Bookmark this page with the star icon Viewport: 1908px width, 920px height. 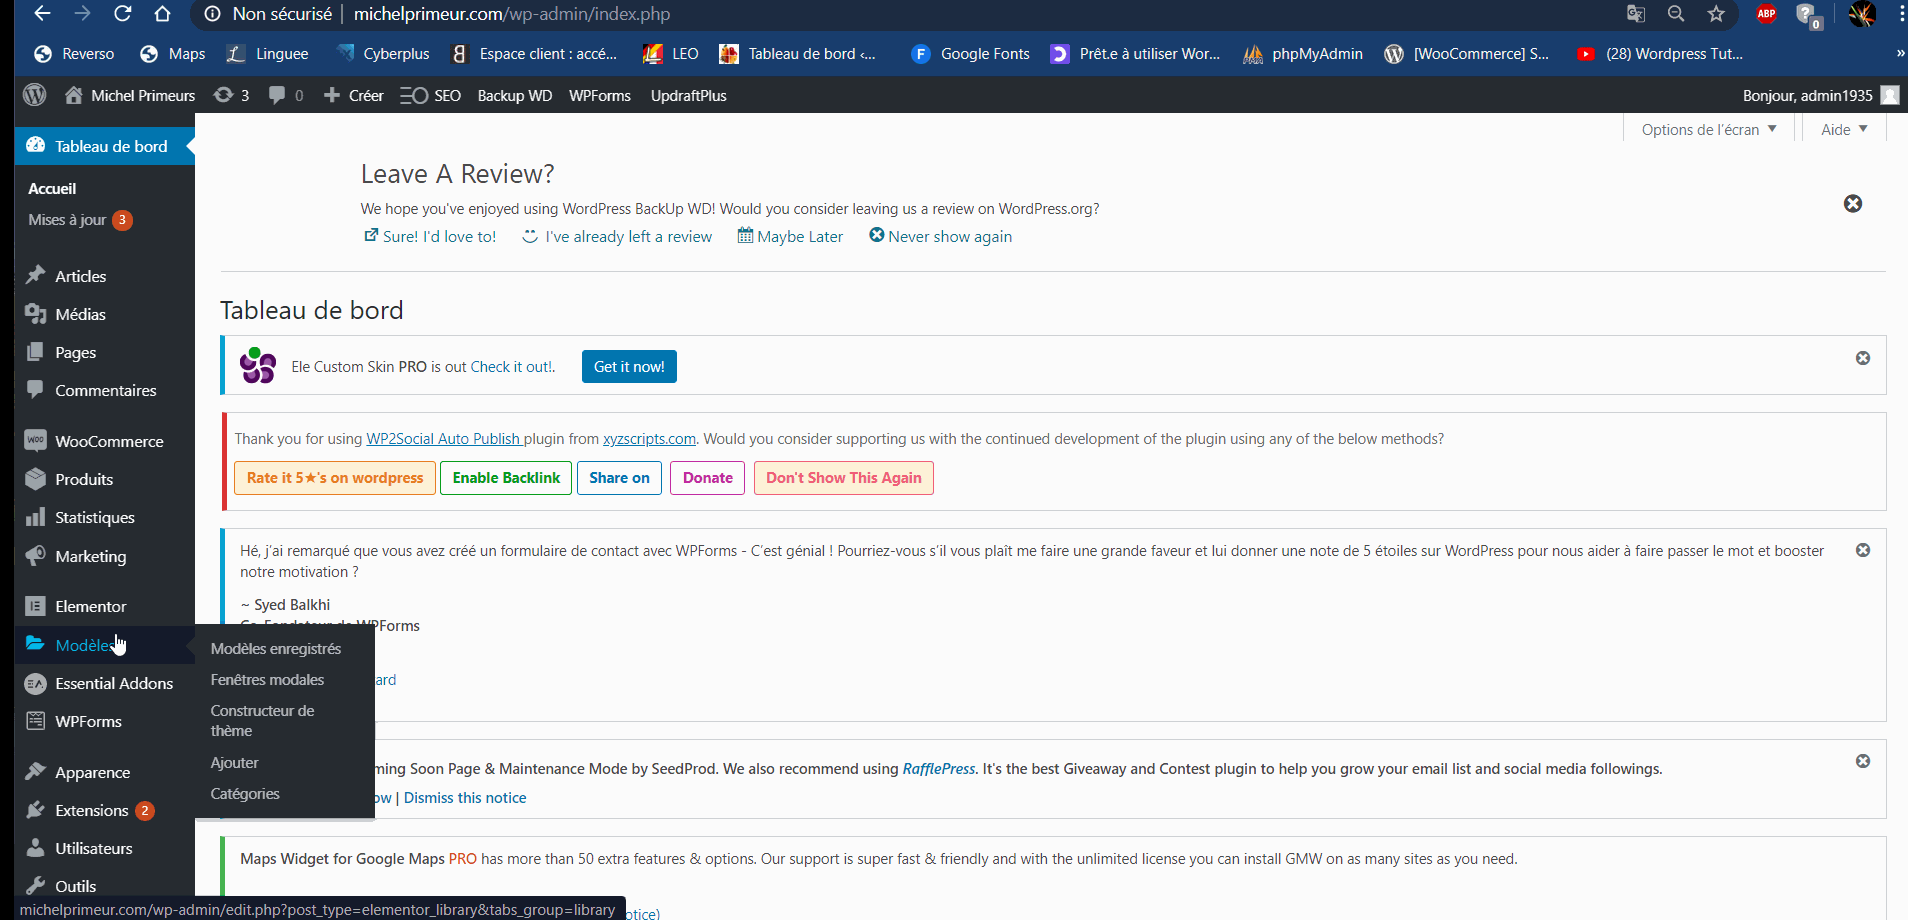1716,14
